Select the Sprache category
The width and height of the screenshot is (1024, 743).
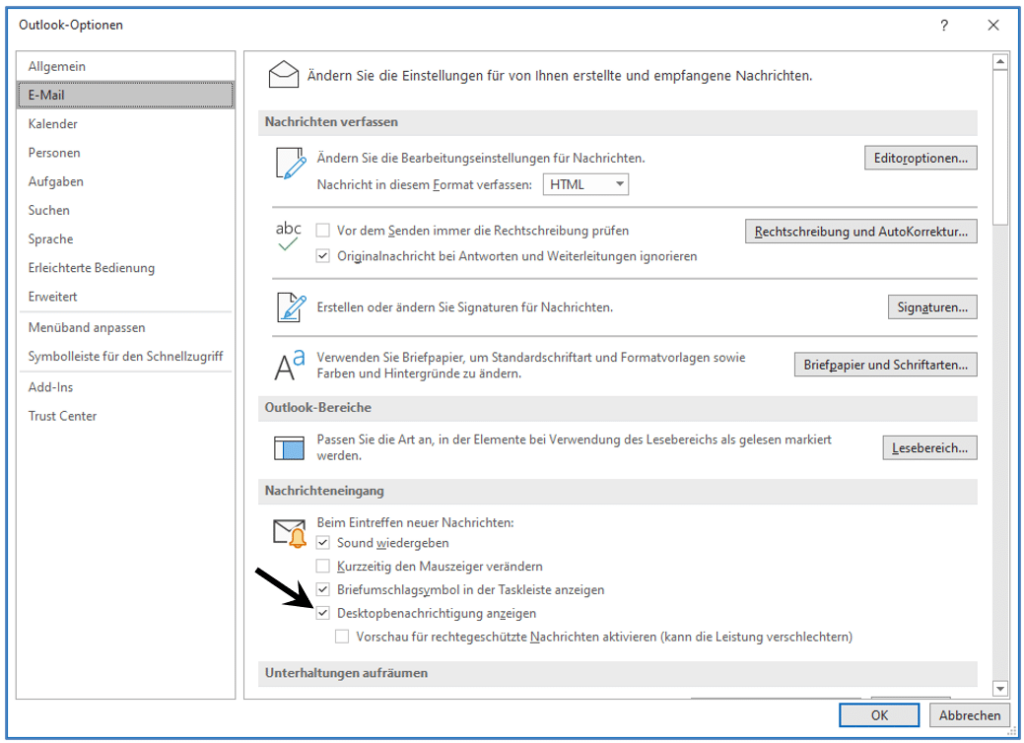click(125, 239)
